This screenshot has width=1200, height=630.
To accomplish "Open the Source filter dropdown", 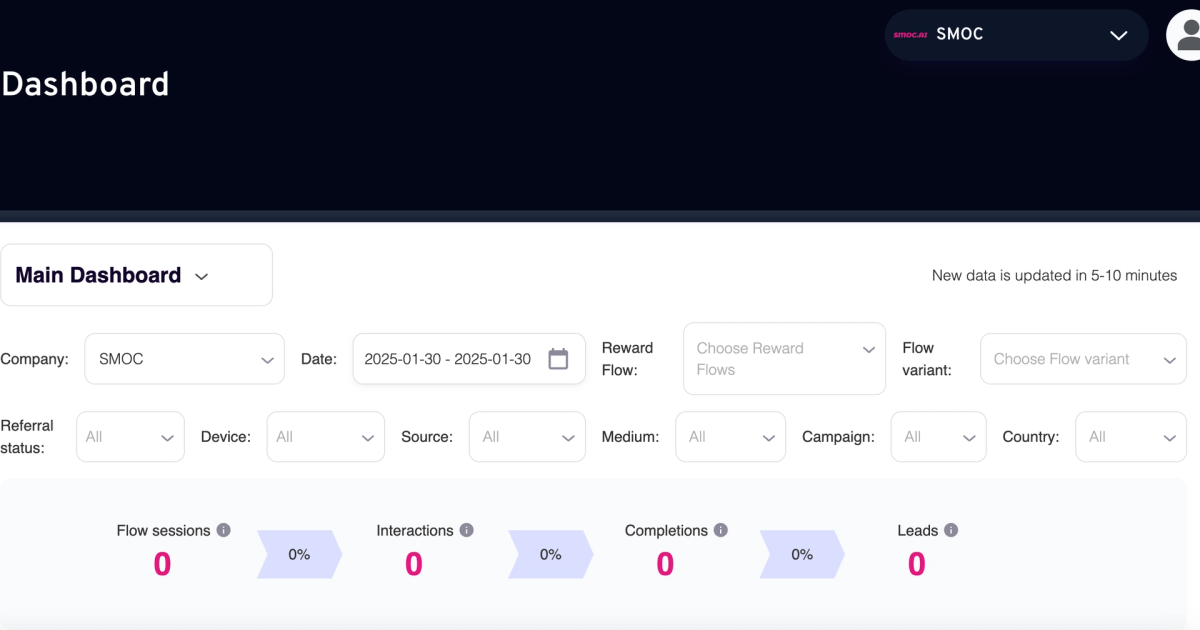I will [527, 436].
